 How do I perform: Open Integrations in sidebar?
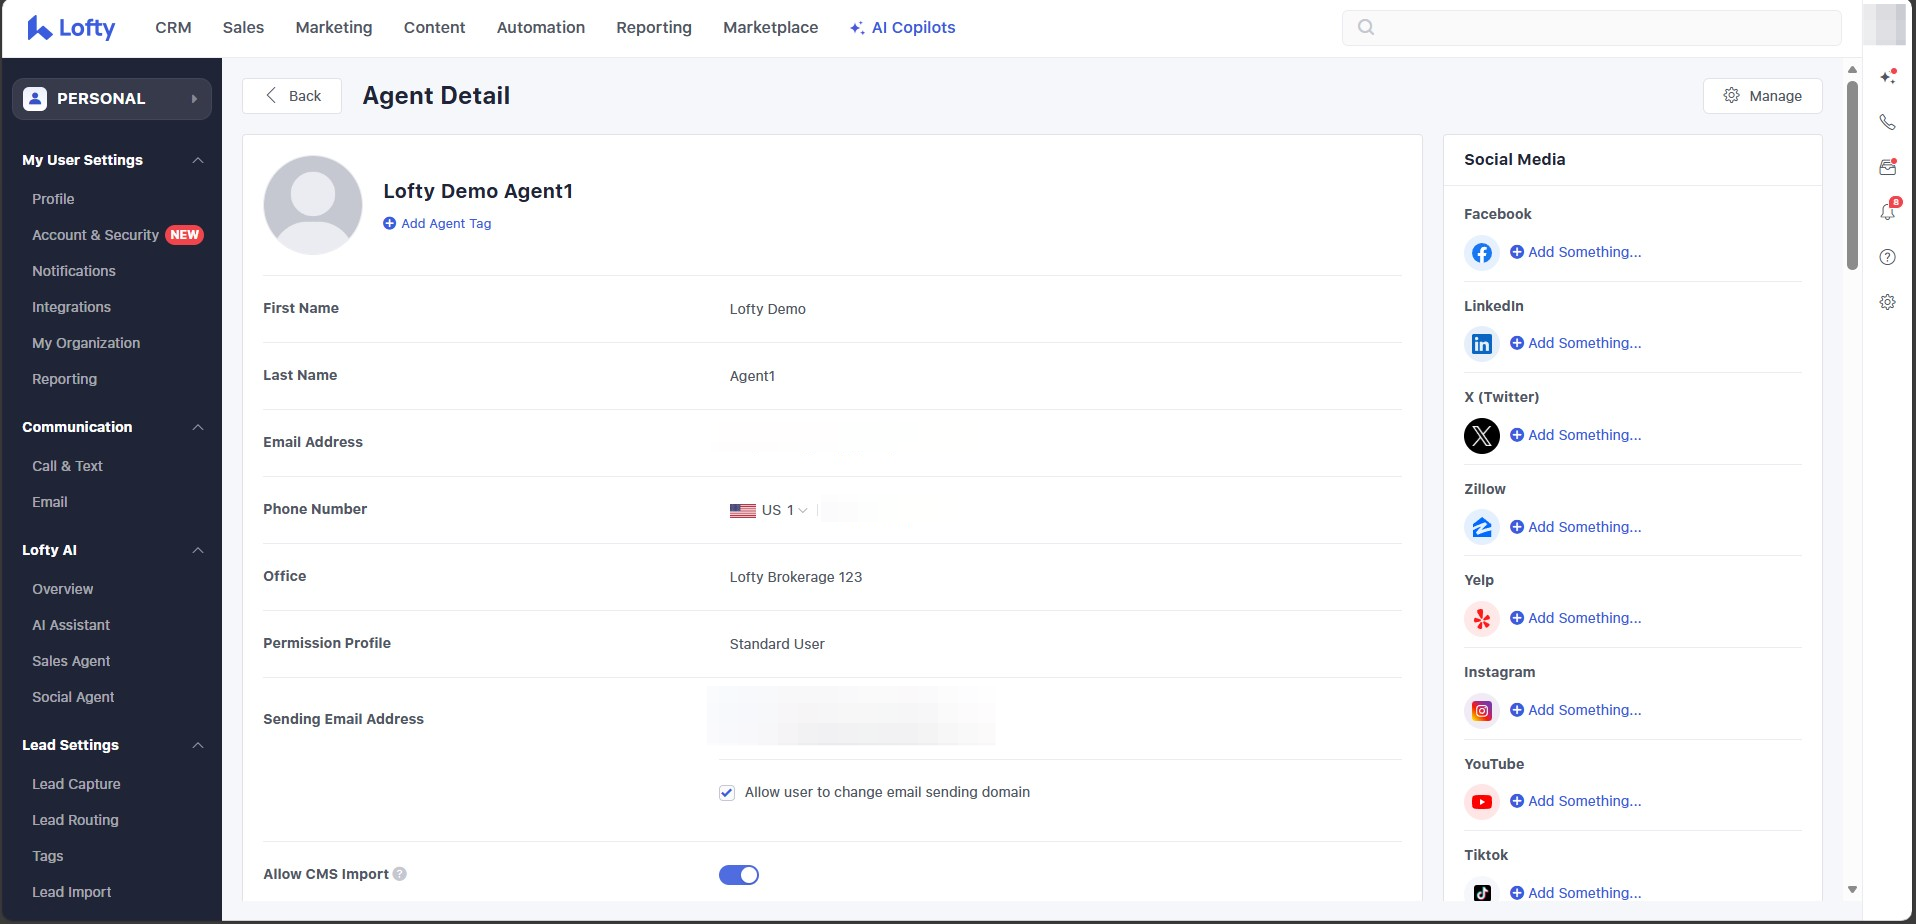71,307
